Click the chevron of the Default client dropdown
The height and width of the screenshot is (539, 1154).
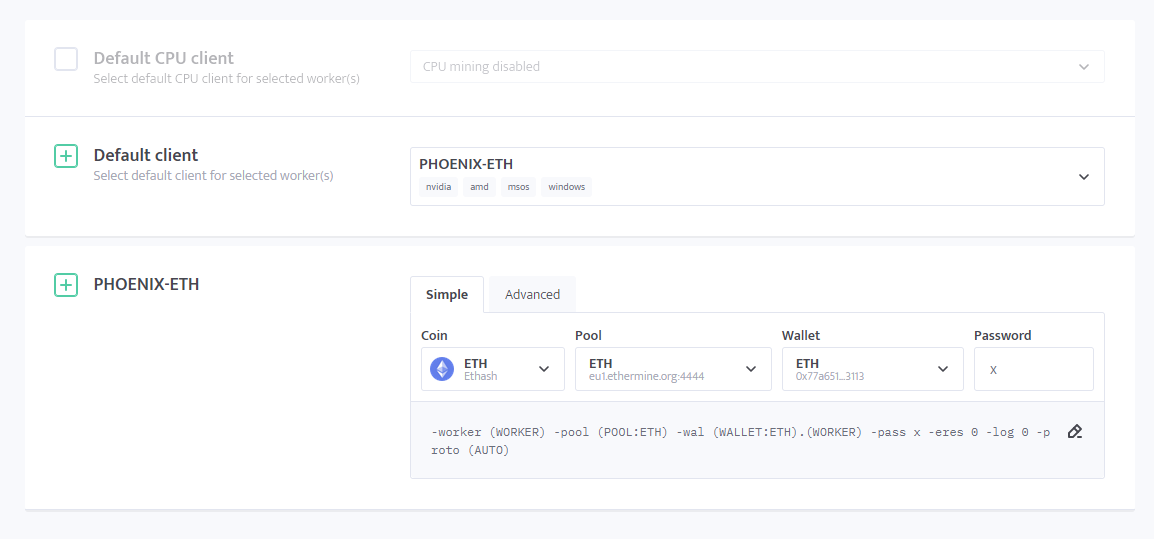tap(1083, 177)
